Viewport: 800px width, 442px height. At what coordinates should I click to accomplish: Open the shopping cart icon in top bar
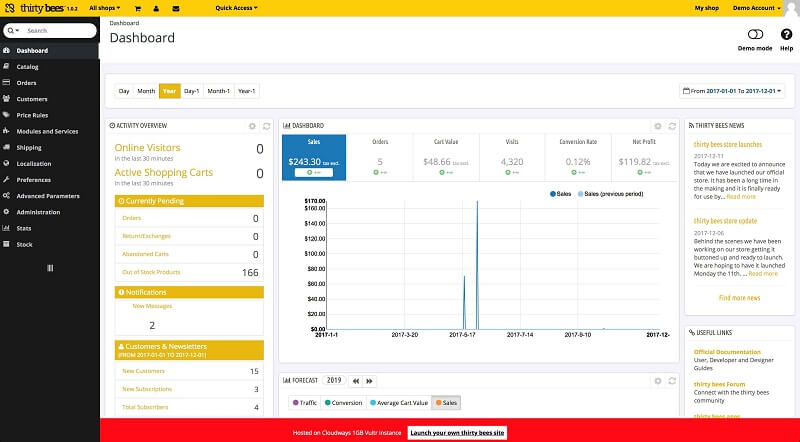click(x=138, y=9)
